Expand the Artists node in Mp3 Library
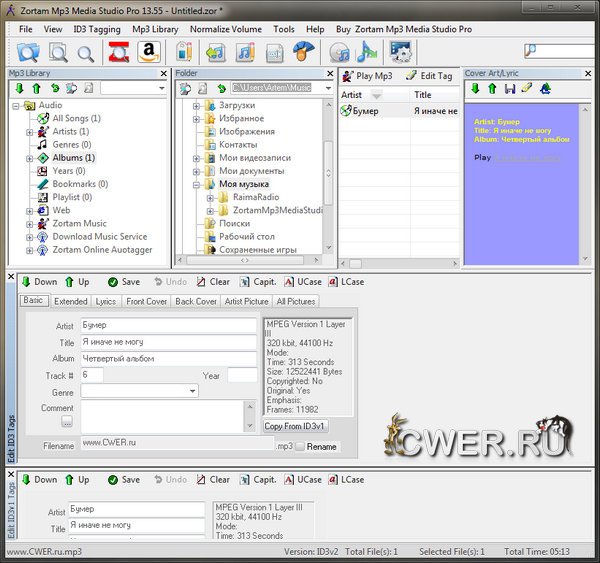The height and width of the screenshot is (563, 600). [x=30, y=132]
